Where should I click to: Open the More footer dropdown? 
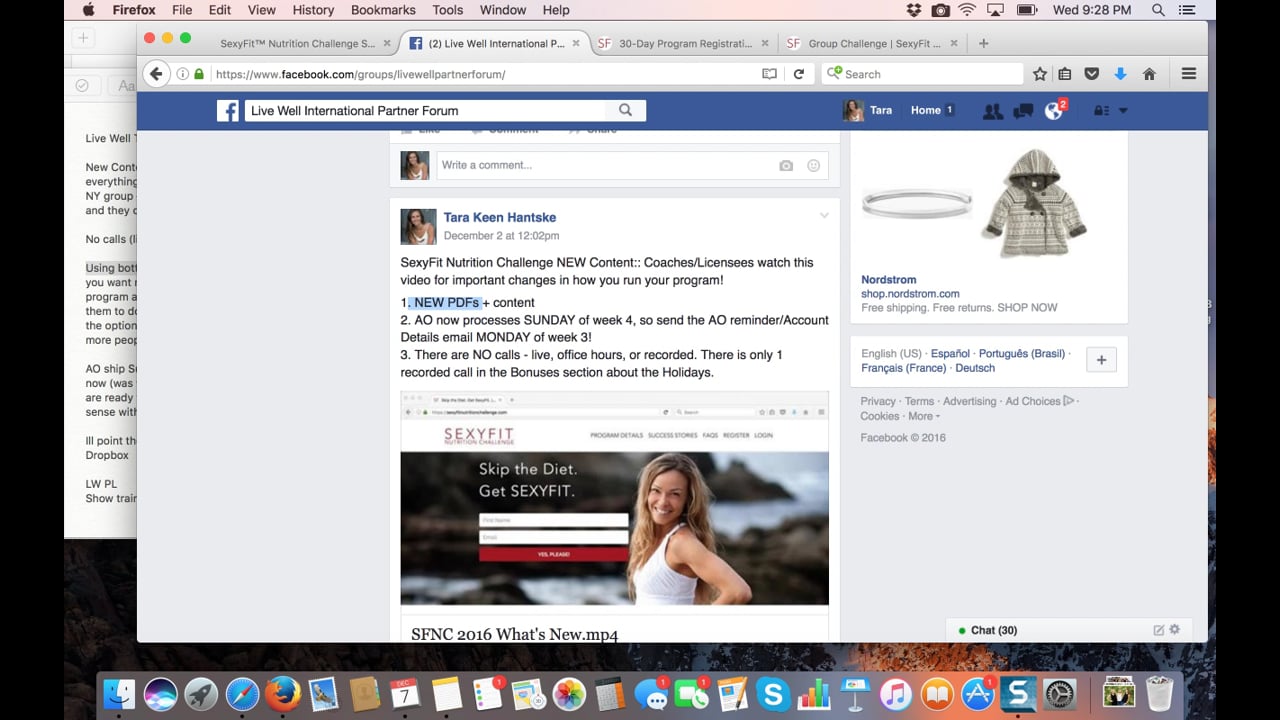[x=924, y=416]
